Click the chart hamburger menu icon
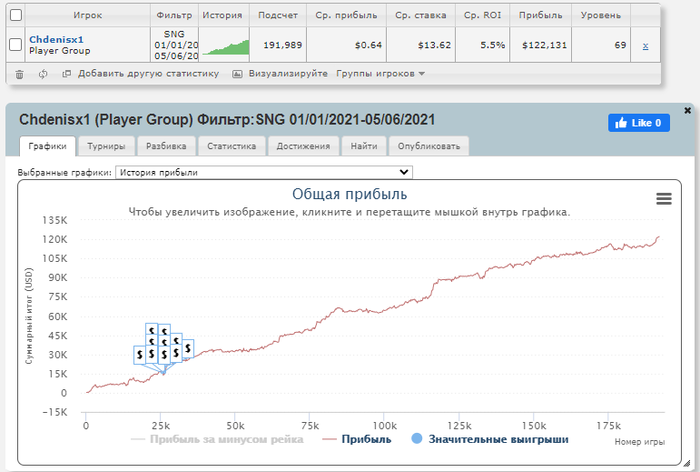 (x=664, y=199)
